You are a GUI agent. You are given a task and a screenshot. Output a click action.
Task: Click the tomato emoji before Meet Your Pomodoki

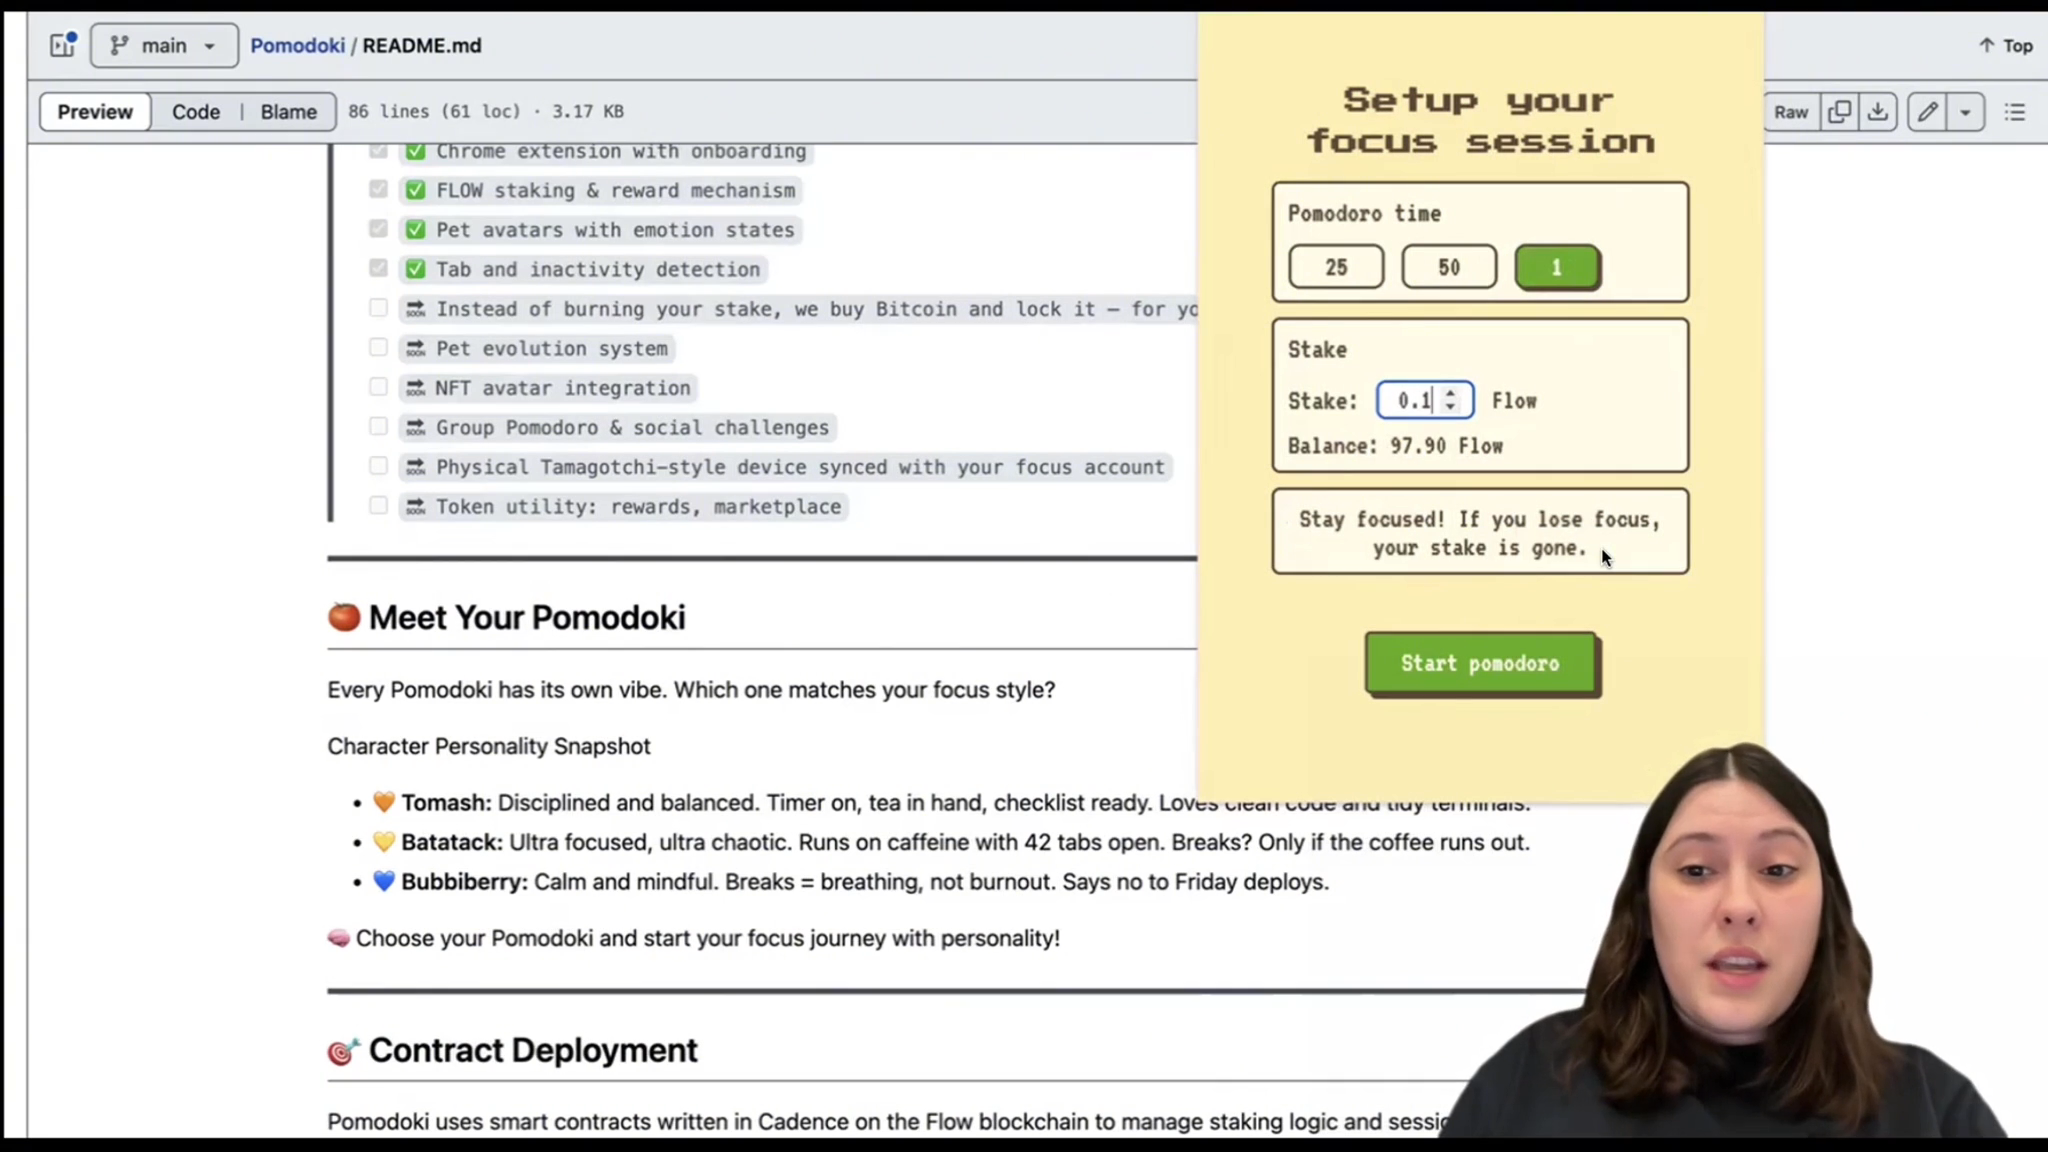344,617
